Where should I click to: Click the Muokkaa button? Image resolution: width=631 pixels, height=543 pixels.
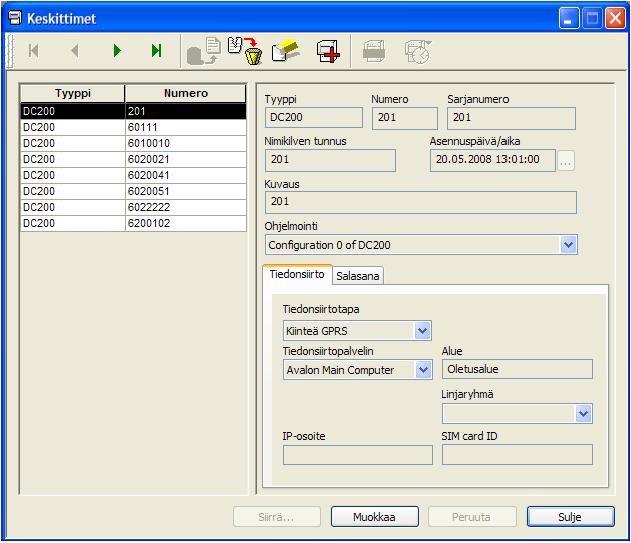click(x=375, y=517)
